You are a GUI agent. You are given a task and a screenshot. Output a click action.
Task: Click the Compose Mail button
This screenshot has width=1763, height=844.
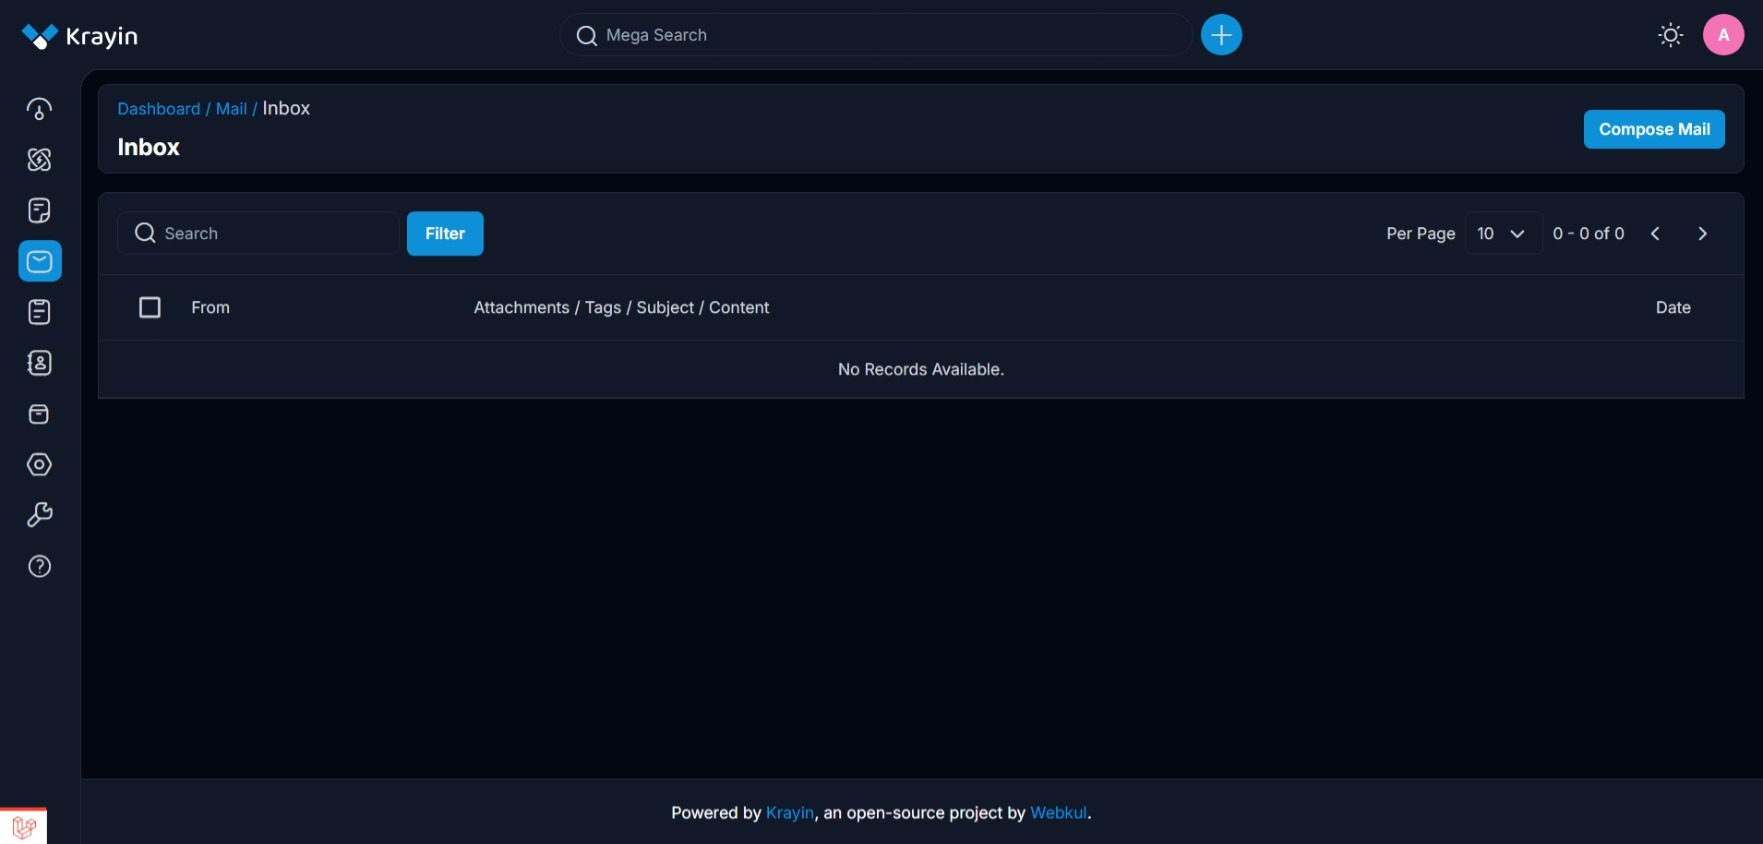[x=1654, y=129]
